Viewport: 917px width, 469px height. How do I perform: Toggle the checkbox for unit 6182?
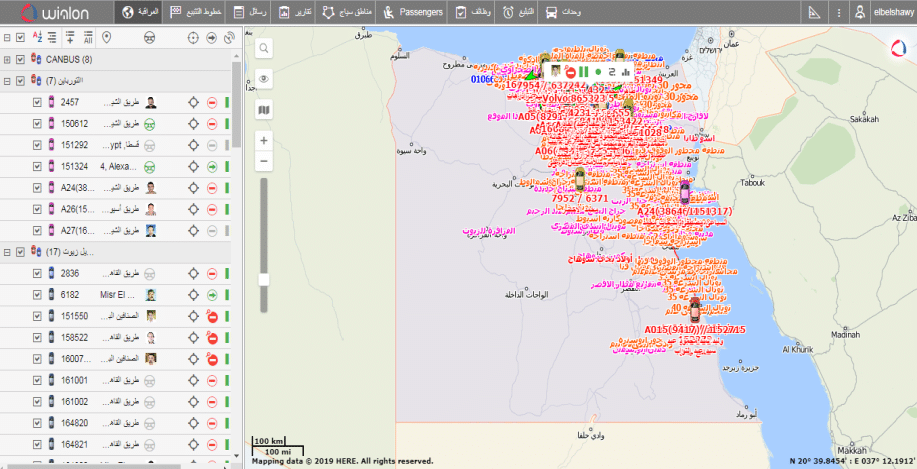[37, 295]
